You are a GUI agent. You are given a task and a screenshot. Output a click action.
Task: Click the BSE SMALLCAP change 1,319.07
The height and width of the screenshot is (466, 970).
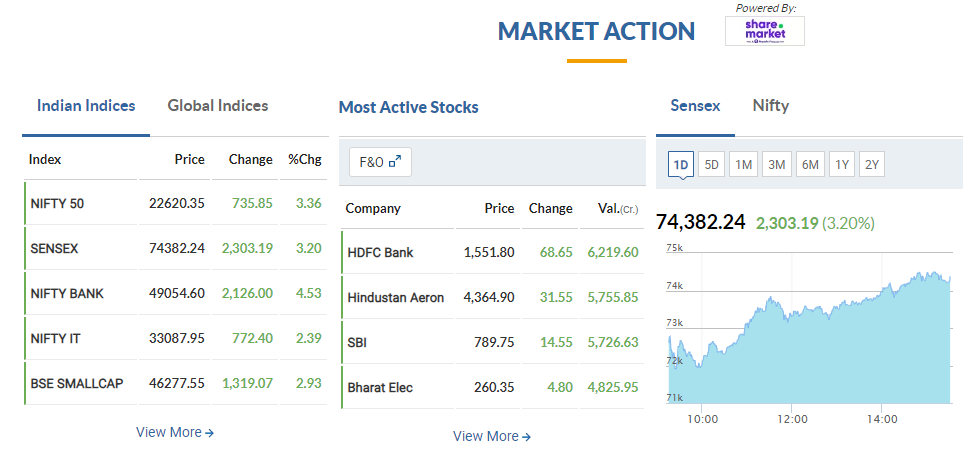[x=247, y=384]
